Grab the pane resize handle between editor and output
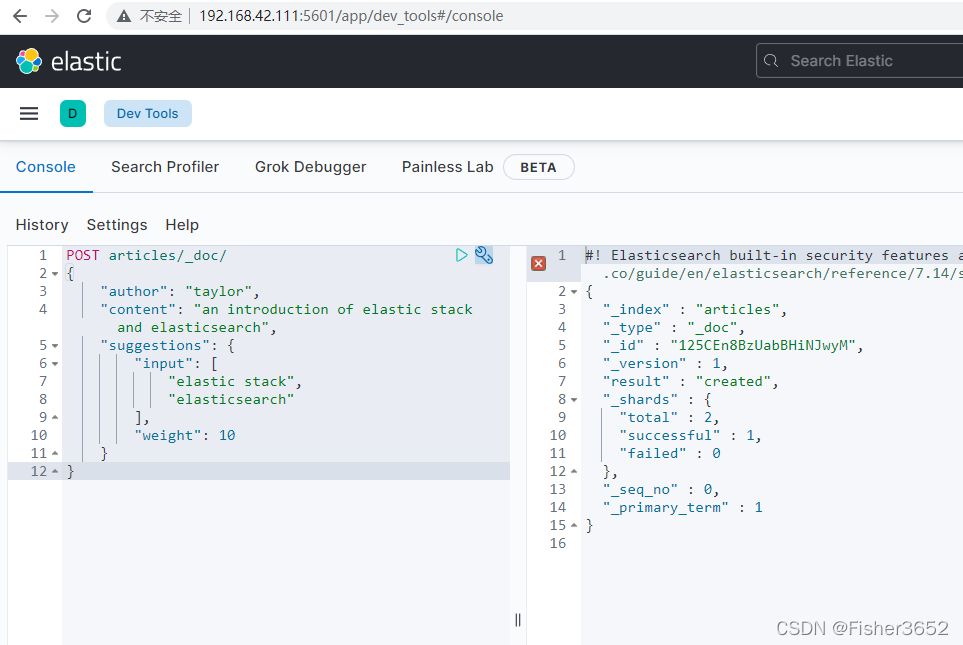This screenshot has height=645, width=963. coord(518,620)
